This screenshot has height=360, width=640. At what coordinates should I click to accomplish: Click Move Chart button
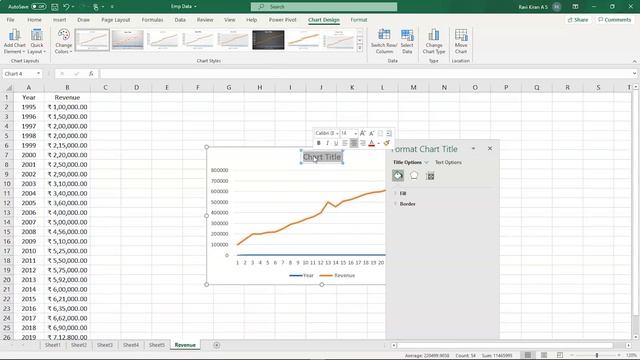[x=461, y=41]
